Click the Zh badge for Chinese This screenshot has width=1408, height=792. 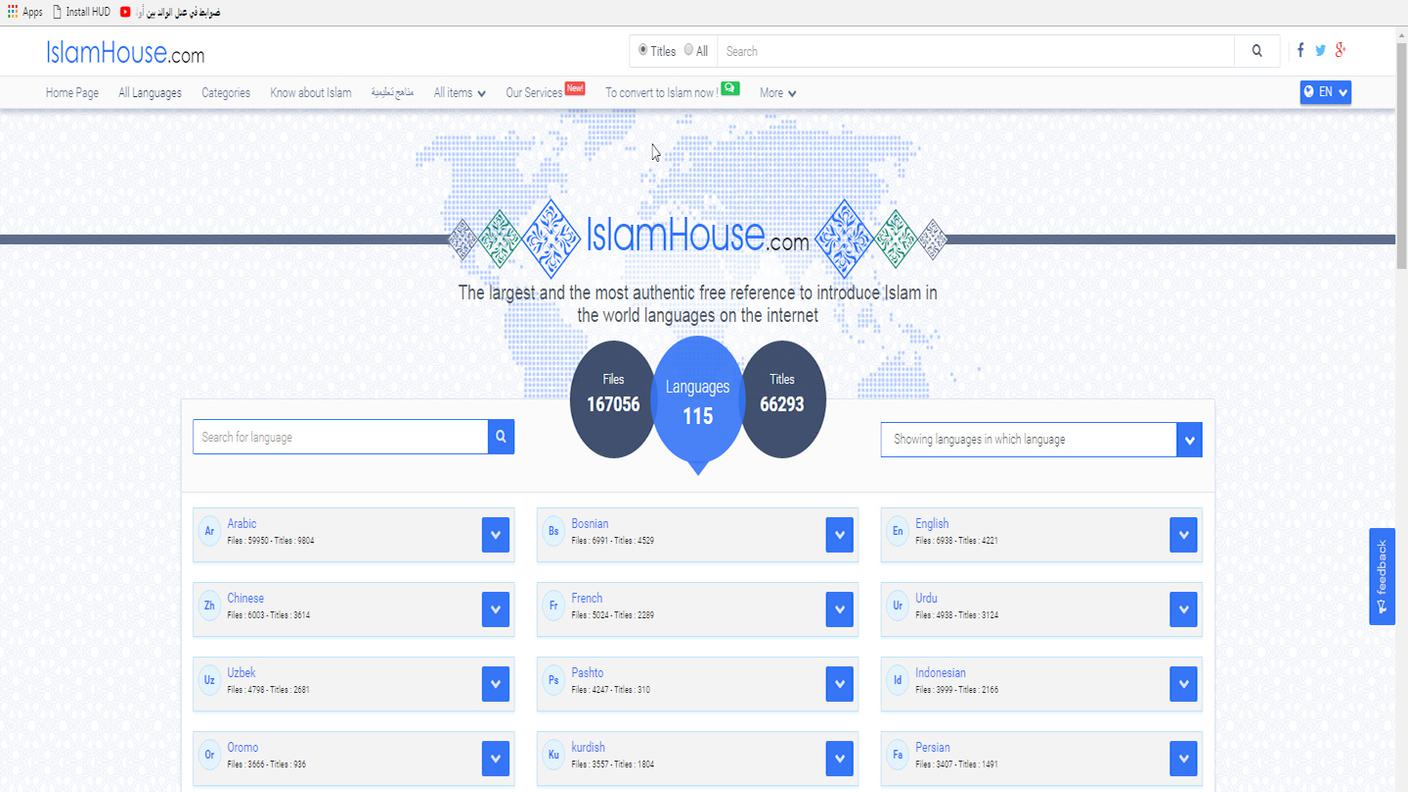tap(209, 606)
